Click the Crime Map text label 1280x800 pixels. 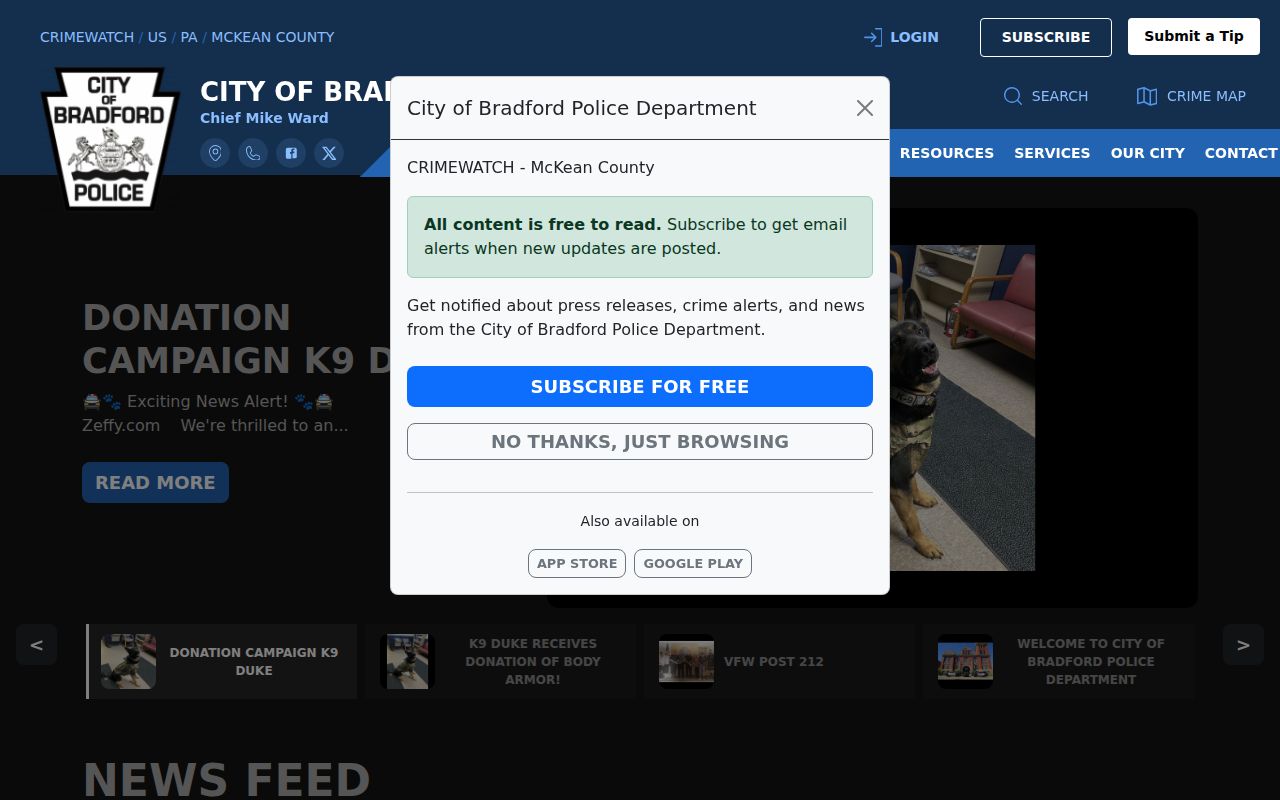tap(1206, 96)
